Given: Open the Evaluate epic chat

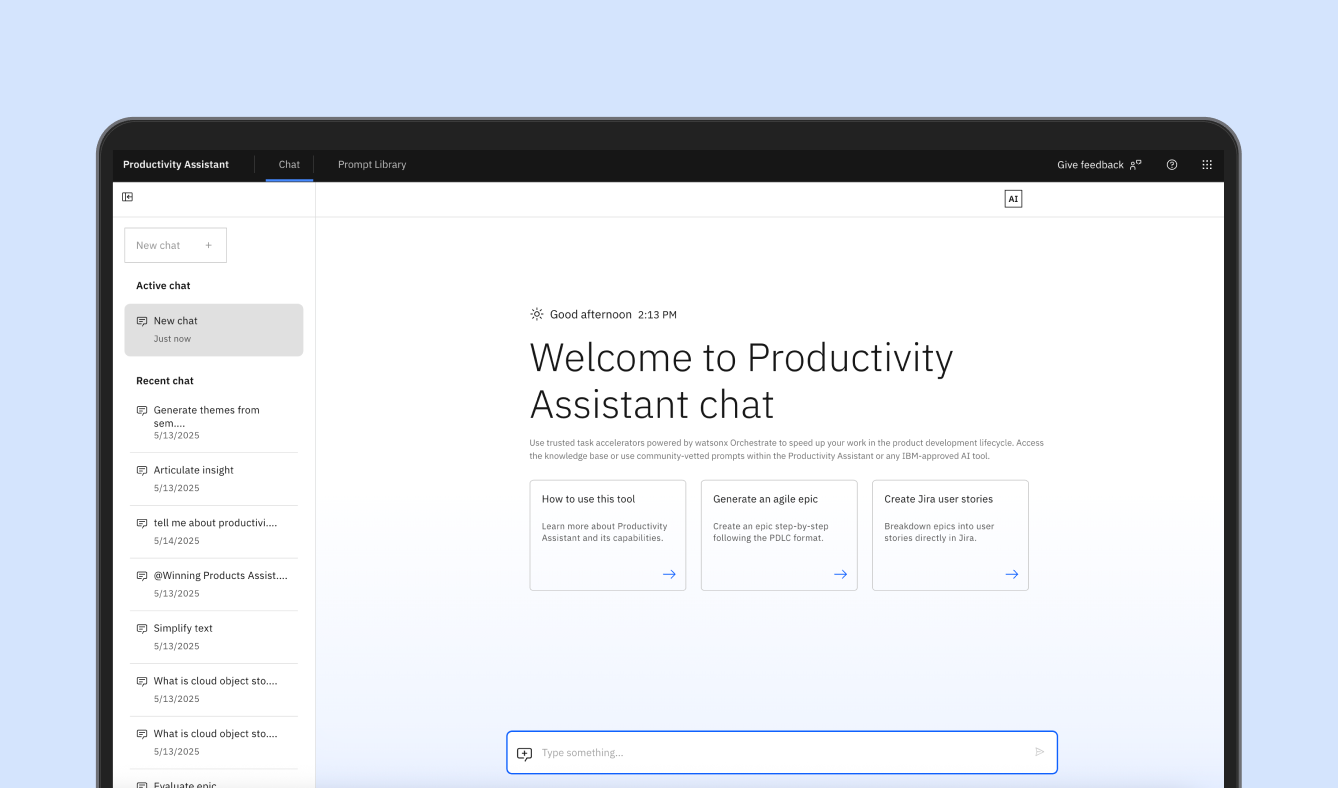Looking at the screenshot, I should 214,780.
